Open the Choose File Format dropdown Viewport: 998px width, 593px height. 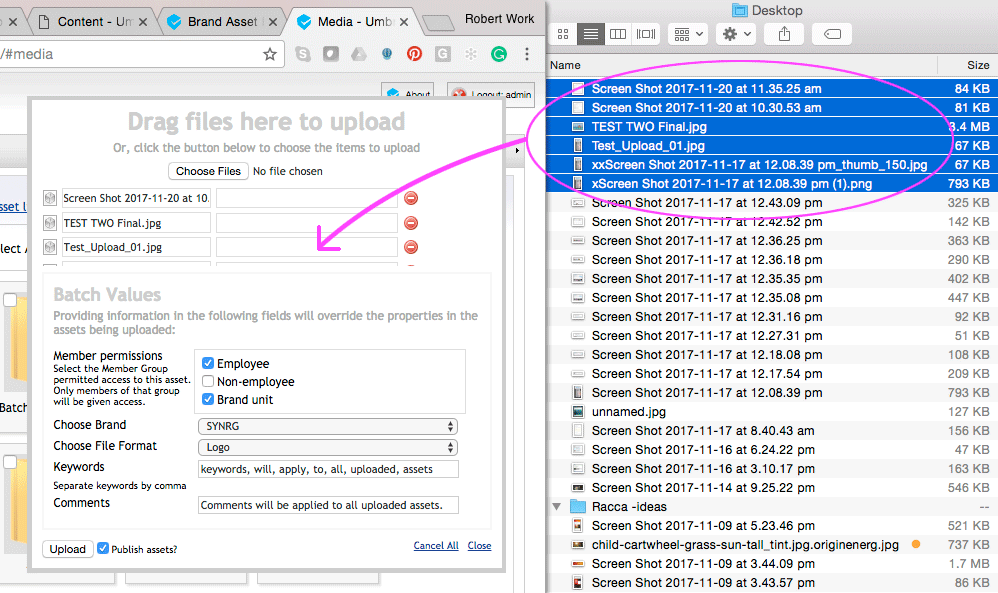click(x=328, y=448)
